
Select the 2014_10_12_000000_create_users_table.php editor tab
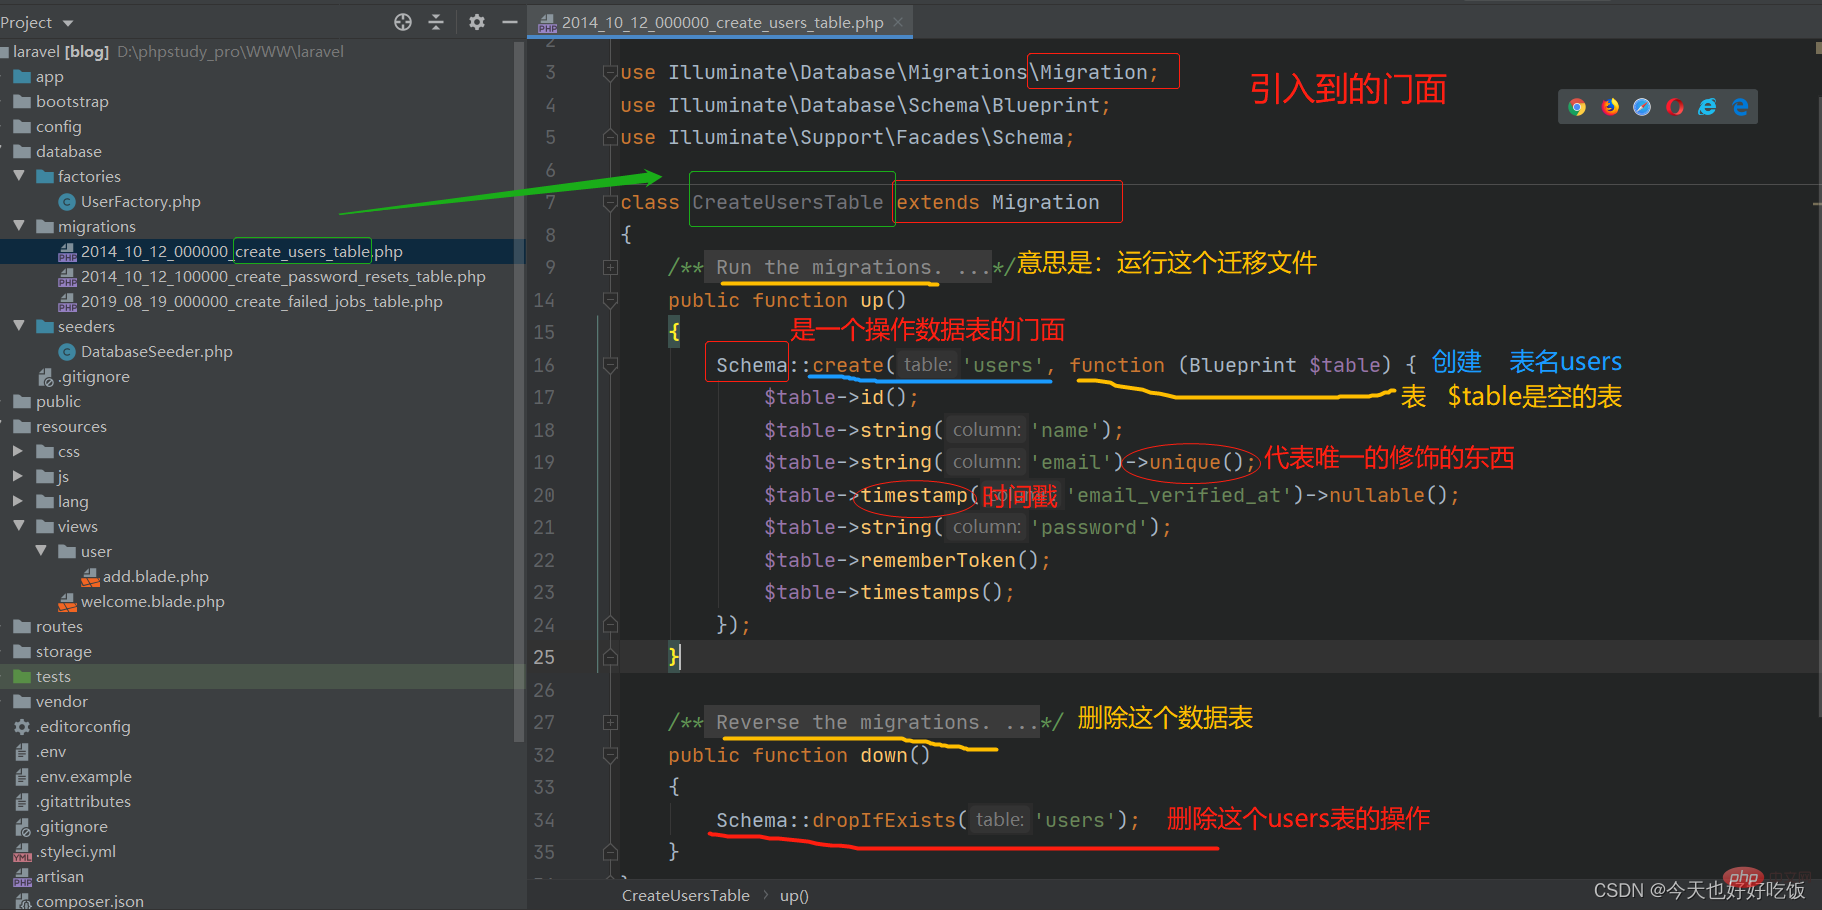point(720,22)
